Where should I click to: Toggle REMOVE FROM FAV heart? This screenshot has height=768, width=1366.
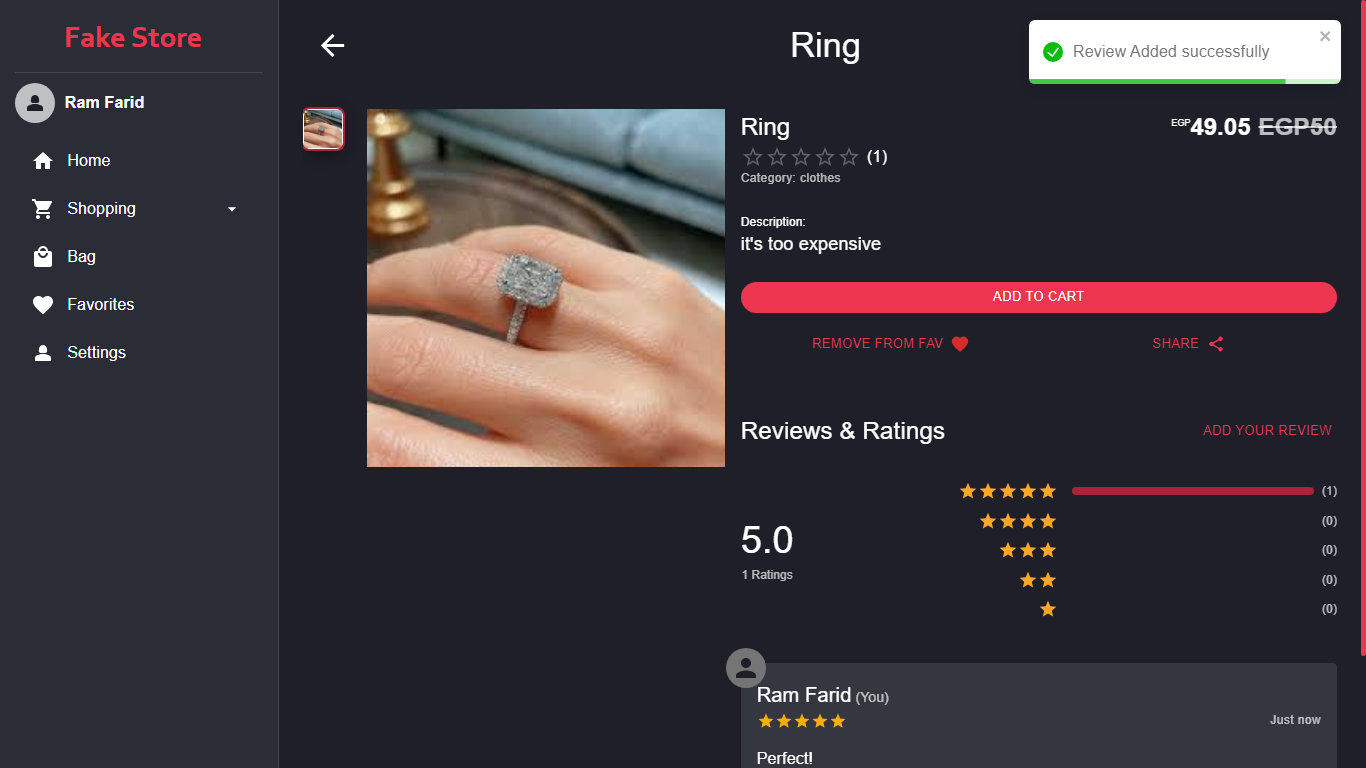[x=960, y=344]
